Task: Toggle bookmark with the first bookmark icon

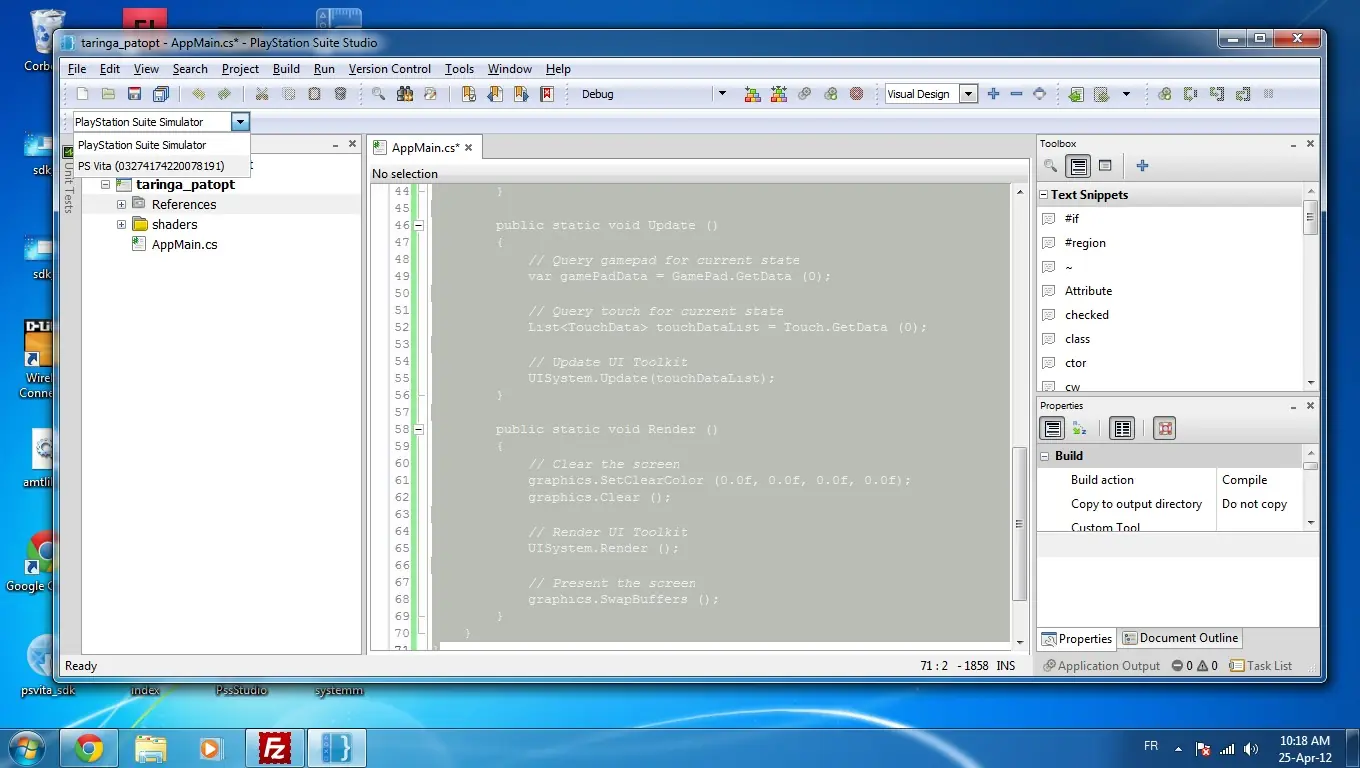Action: pos(468,94)
